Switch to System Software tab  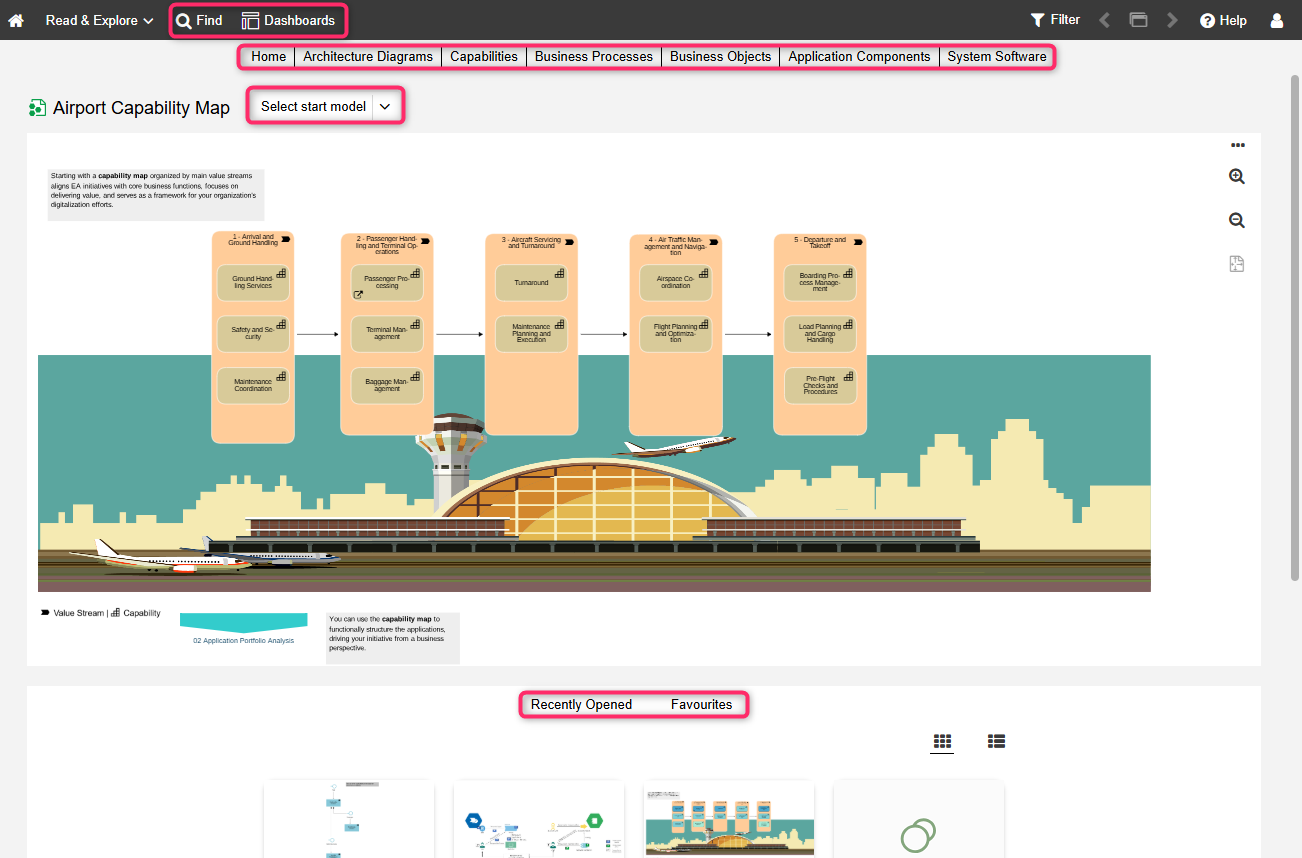(997, 57)
